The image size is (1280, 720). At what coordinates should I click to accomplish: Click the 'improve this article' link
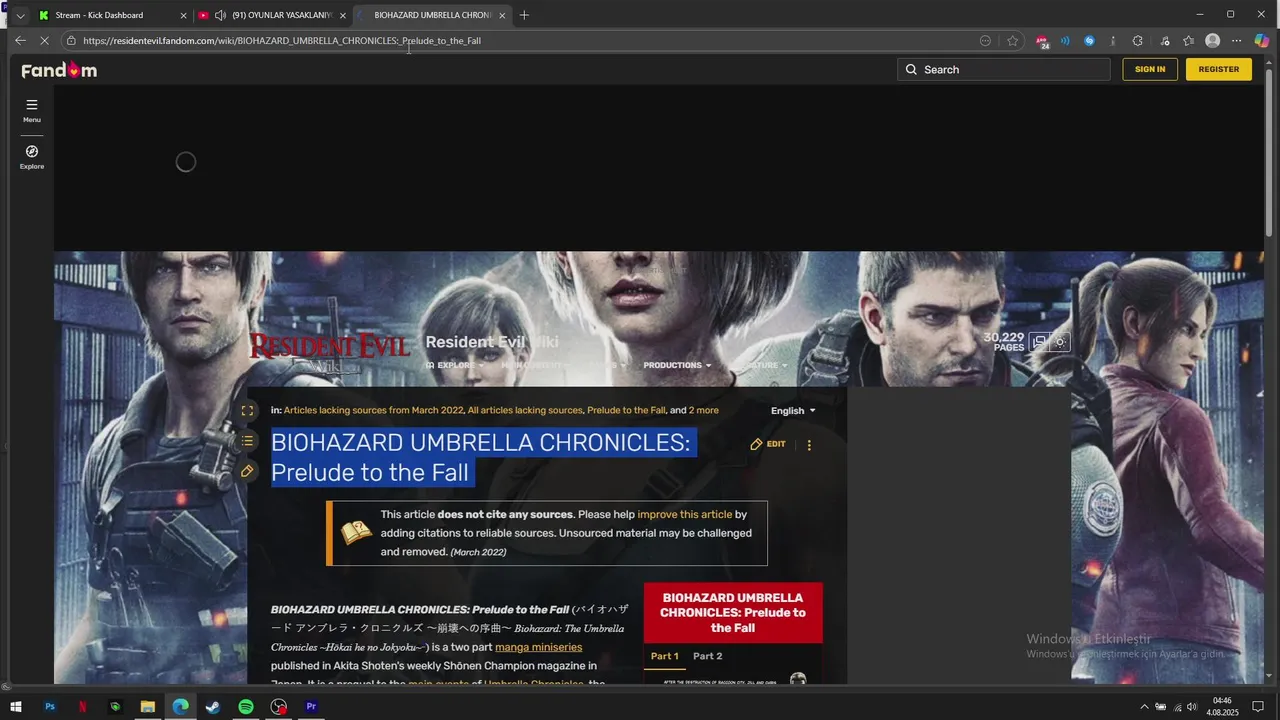coord(685,515)
